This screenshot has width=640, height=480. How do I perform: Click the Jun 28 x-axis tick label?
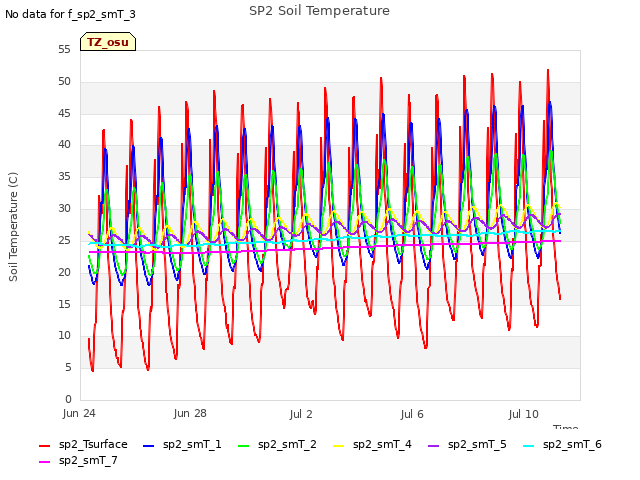[190, 413]
